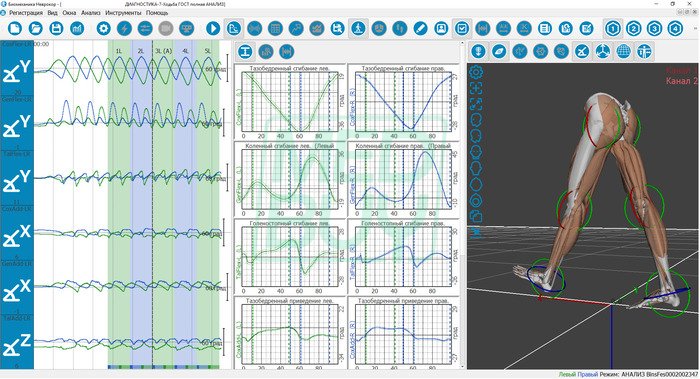Open the Вид menu
The image size is (700, 379).
(x=52, y=13)
